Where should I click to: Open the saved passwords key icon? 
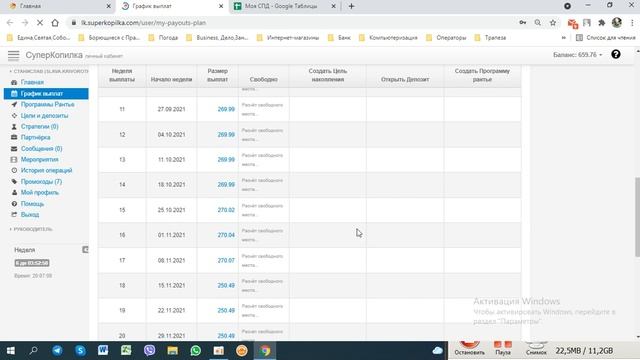point(523,23)
